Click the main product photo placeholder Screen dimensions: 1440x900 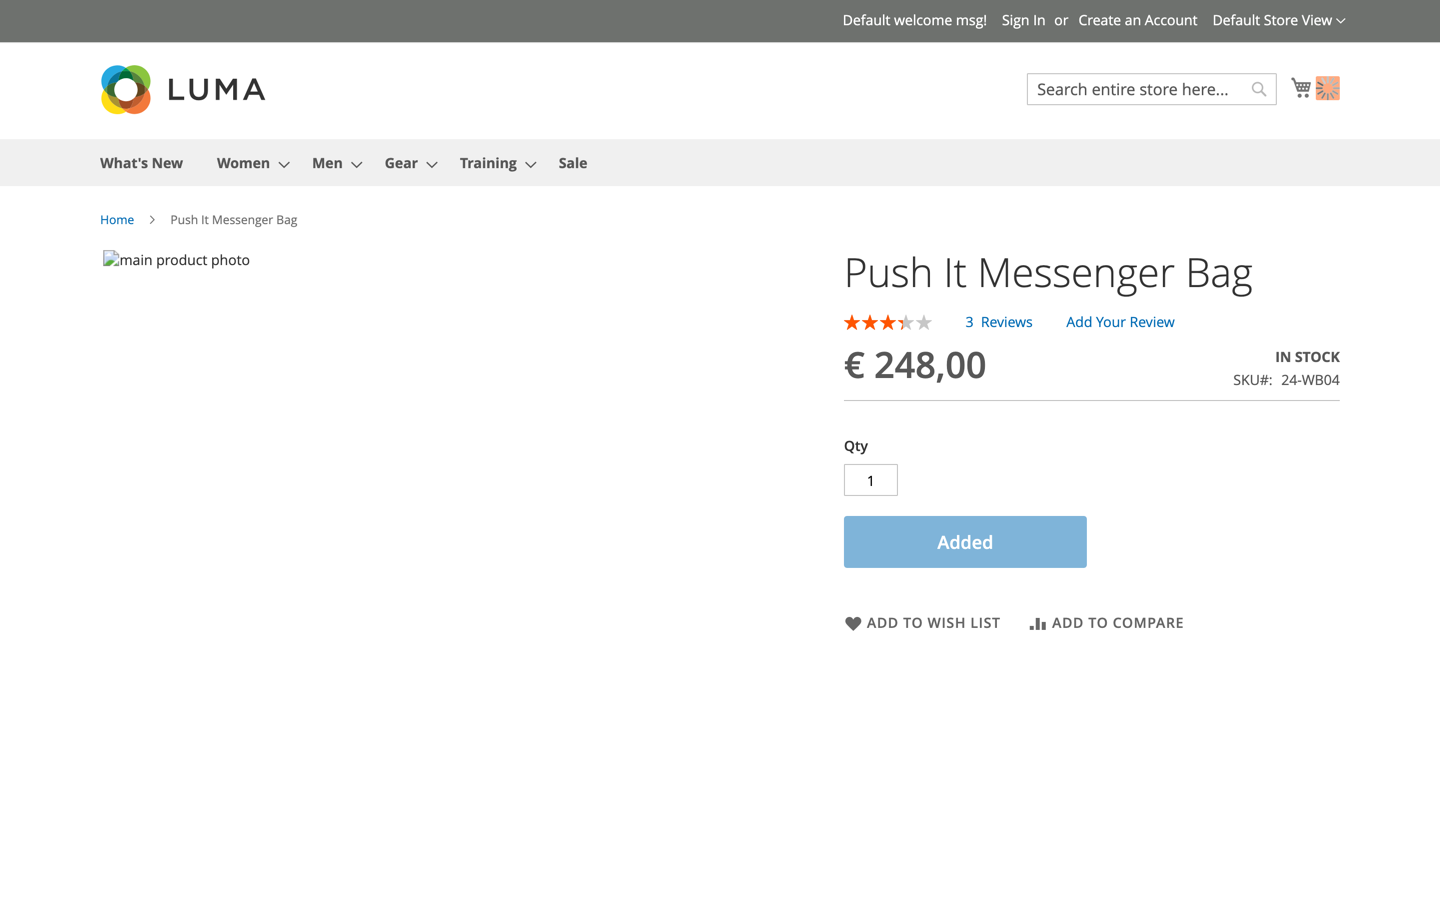176,260
